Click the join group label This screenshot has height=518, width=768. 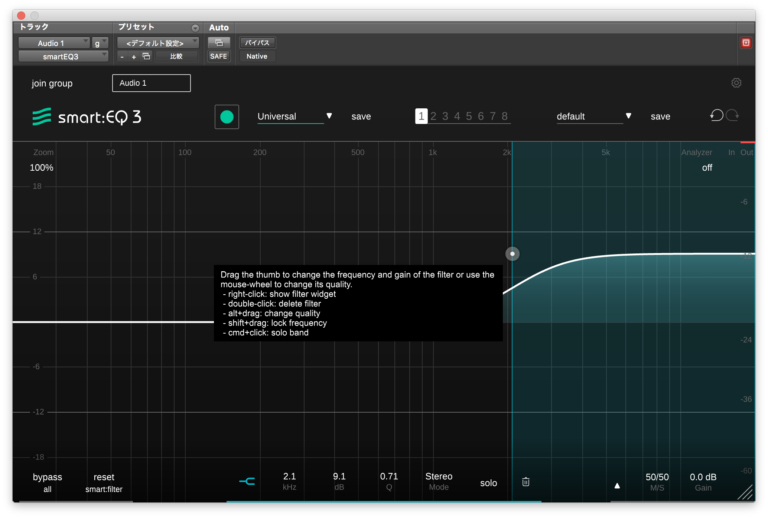tap(52, 83)
